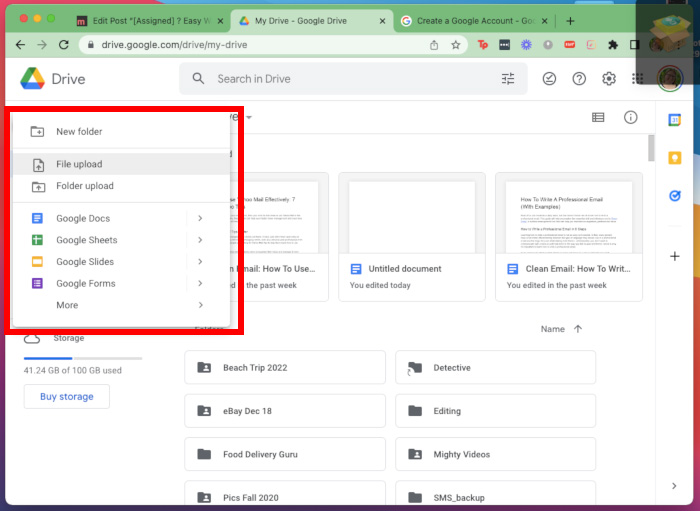The height and width of the screenshot is (511, 700).
Task: Click the browser forward arrow
Action: coord(42,45)
